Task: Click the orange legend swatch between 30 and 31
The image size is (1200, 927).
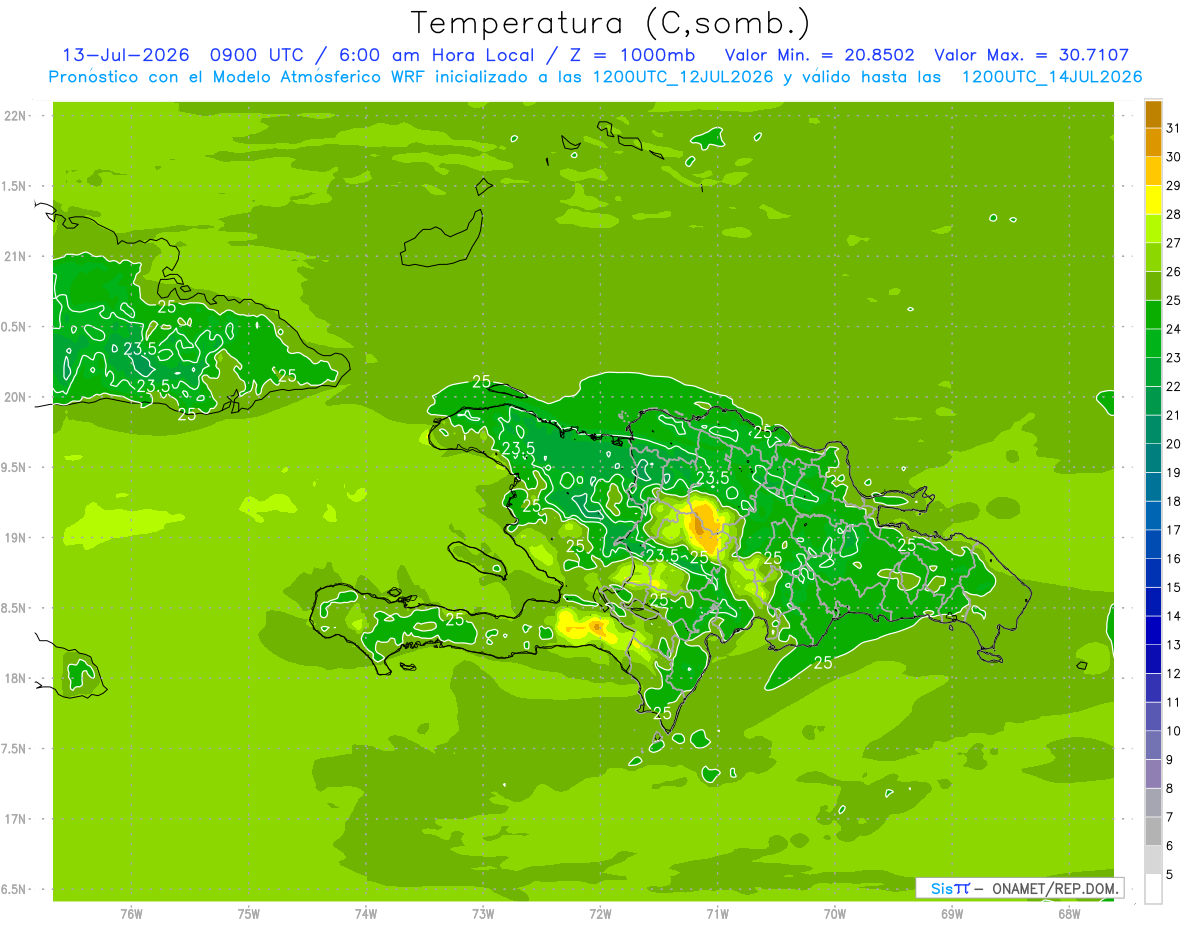Action: pos(1153,143)
